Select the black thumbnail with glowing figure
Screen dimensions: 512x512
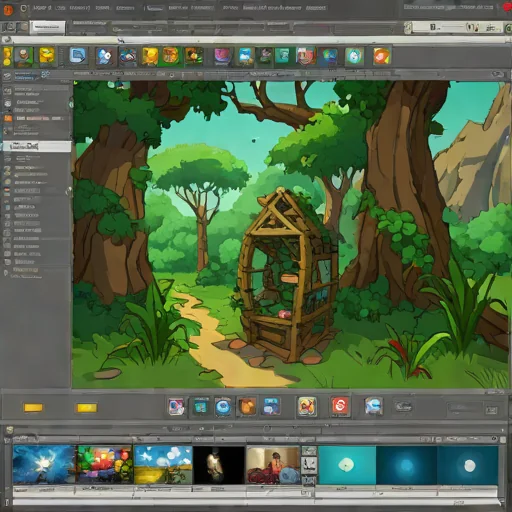(x=219, y=465)
